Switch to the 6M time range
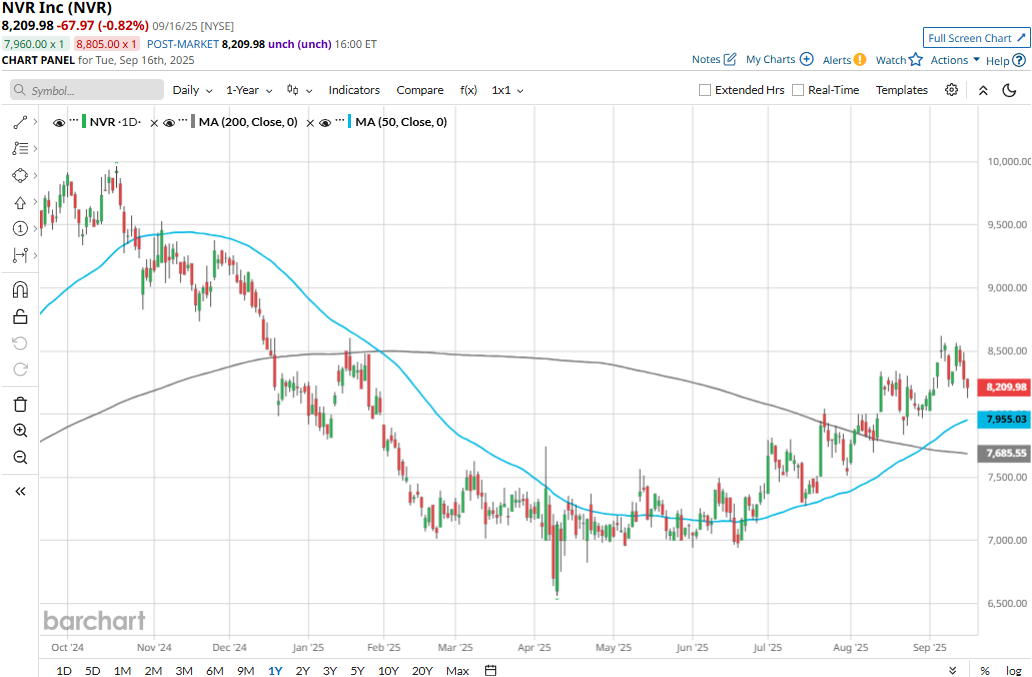The width and height of the screenshot is (1032, 677). (x=215, y=670)
